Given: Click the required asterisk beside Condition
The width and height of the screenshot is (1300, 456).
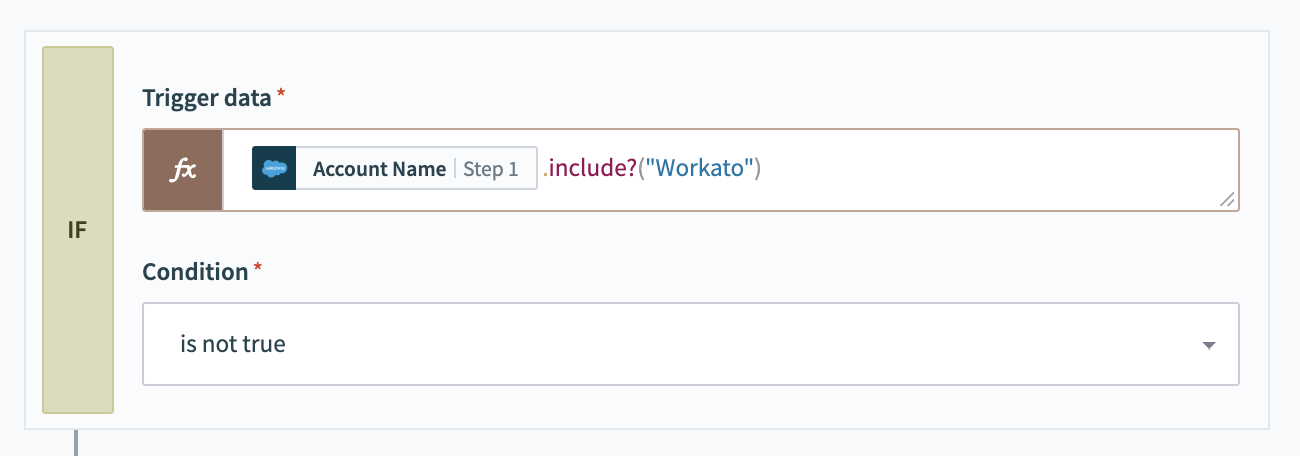Looking at the screenshot, I should (x=258, y=269).
